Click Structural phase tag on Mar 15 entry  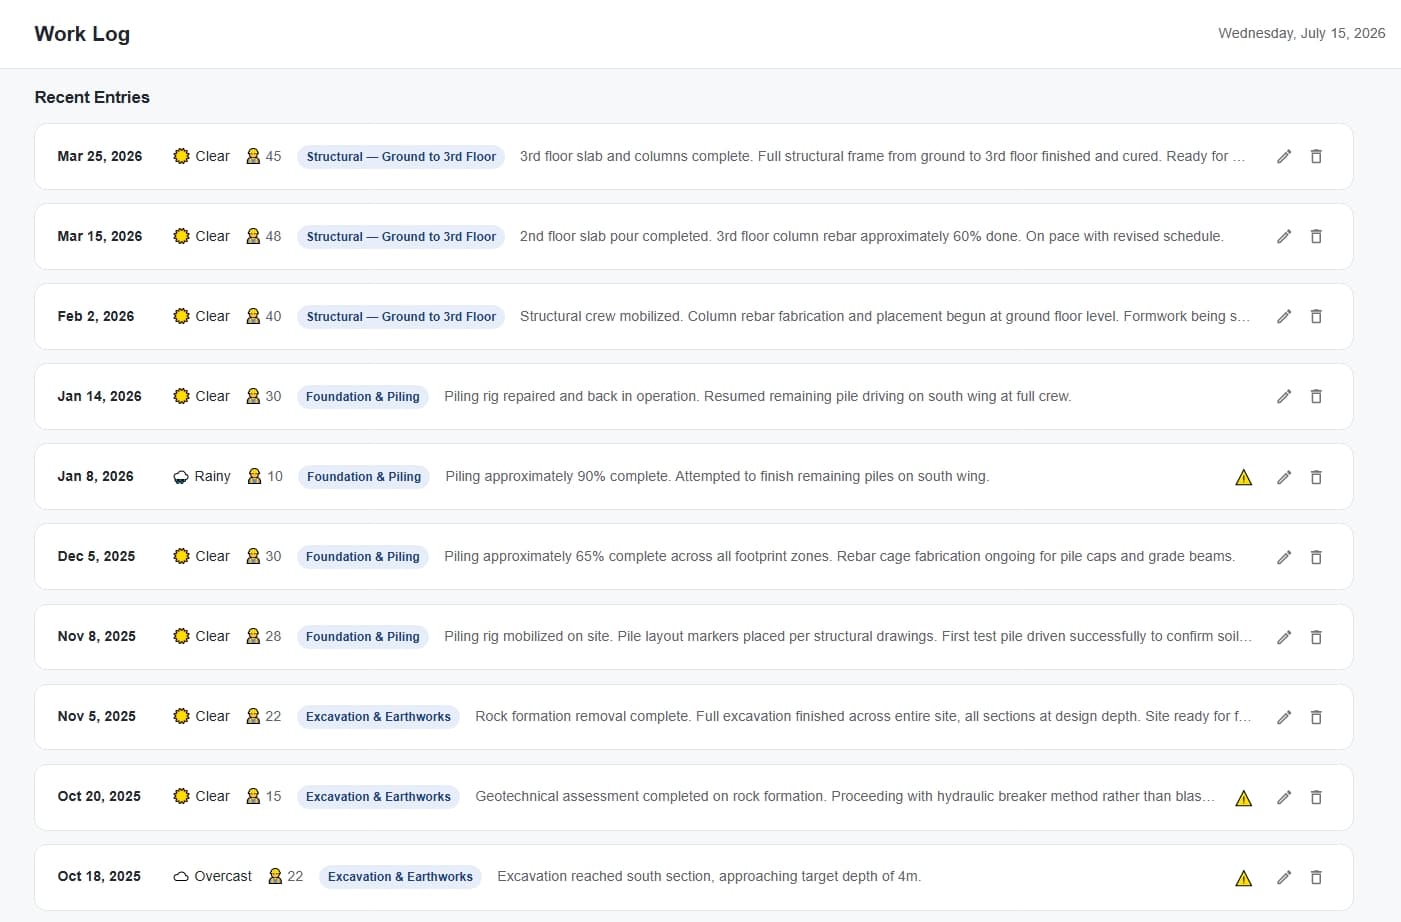coord(401,237)
